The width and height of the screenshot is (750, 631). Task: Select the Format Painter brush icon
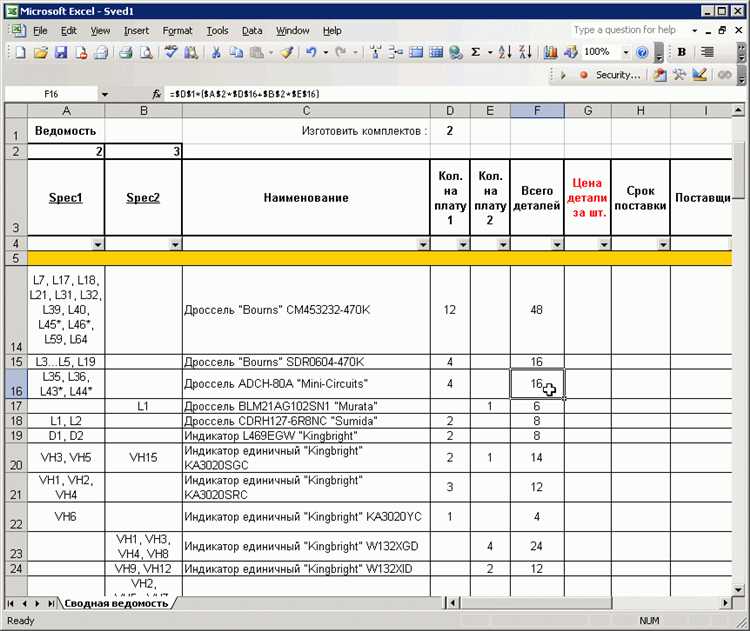[x=286, y=52]
